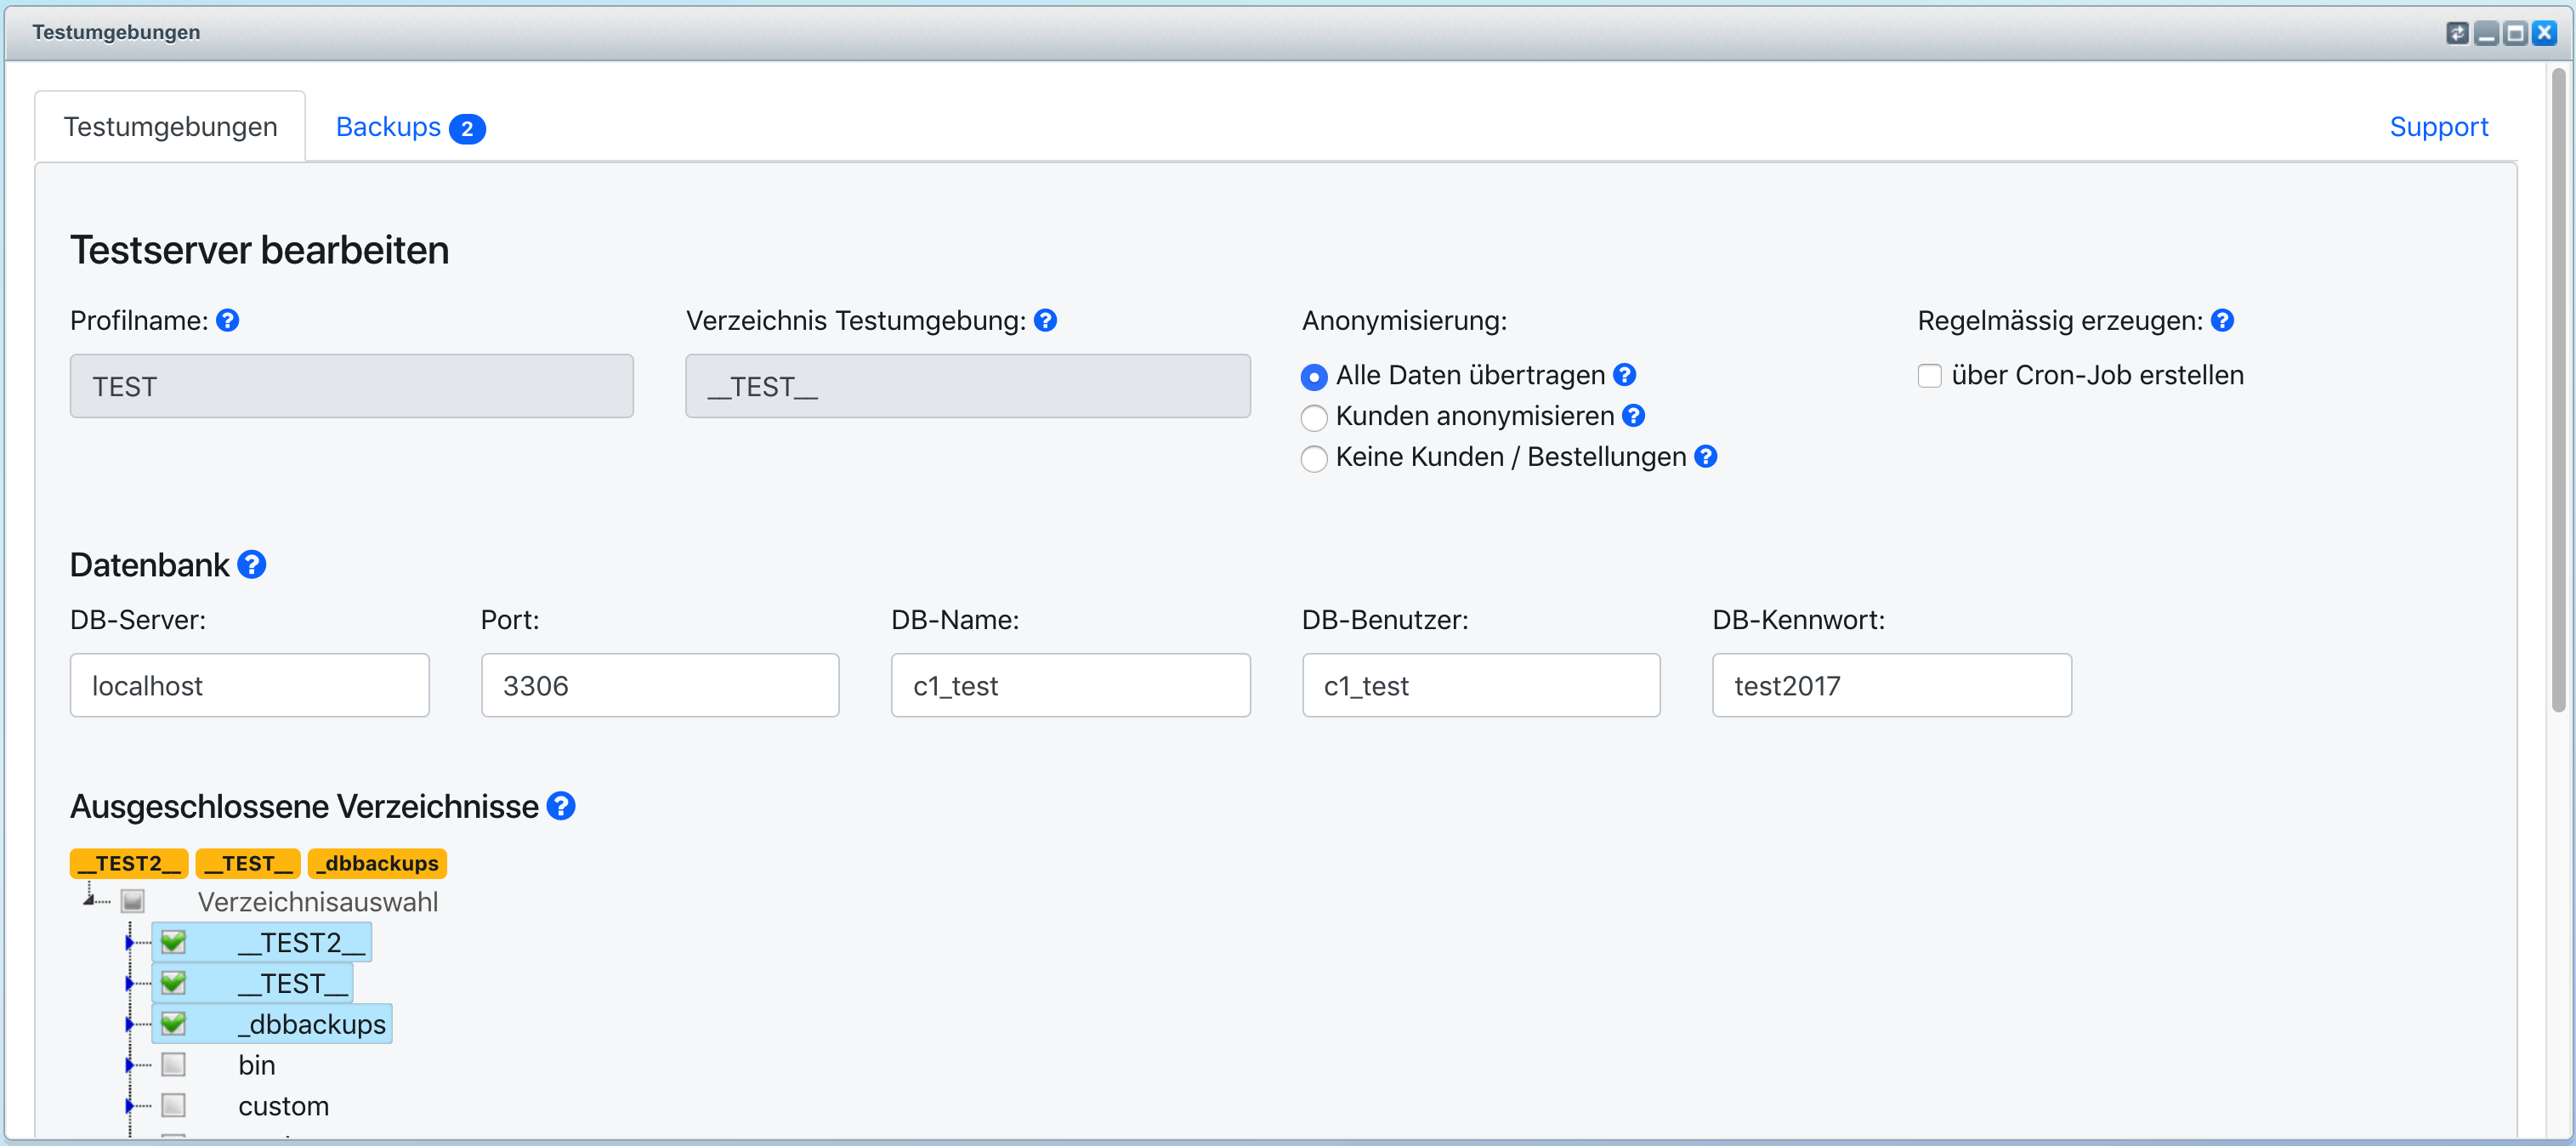2576x1146 pixels.
Task: Open help for Profilname field
Action: 227,320
